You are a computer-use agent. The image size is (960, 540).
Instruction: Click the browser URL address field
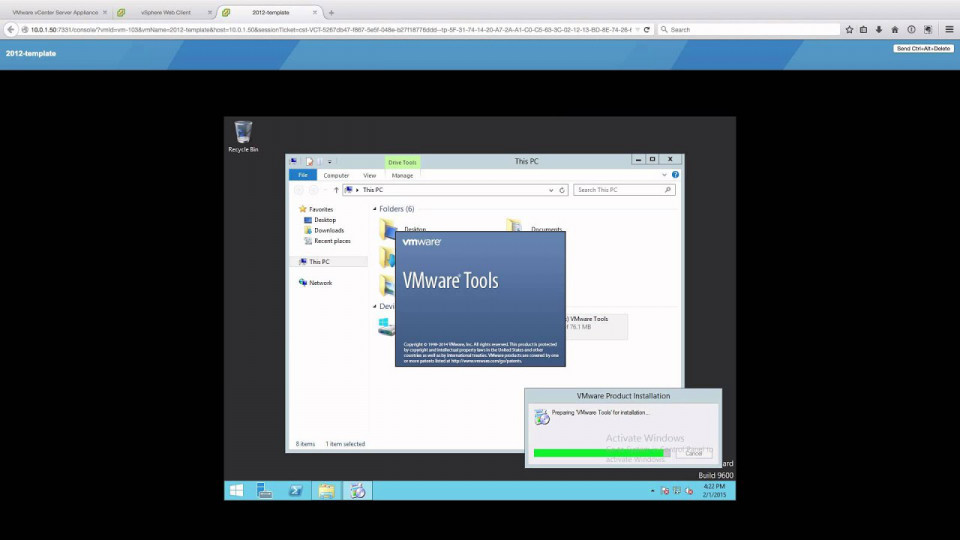click(331, 29)
